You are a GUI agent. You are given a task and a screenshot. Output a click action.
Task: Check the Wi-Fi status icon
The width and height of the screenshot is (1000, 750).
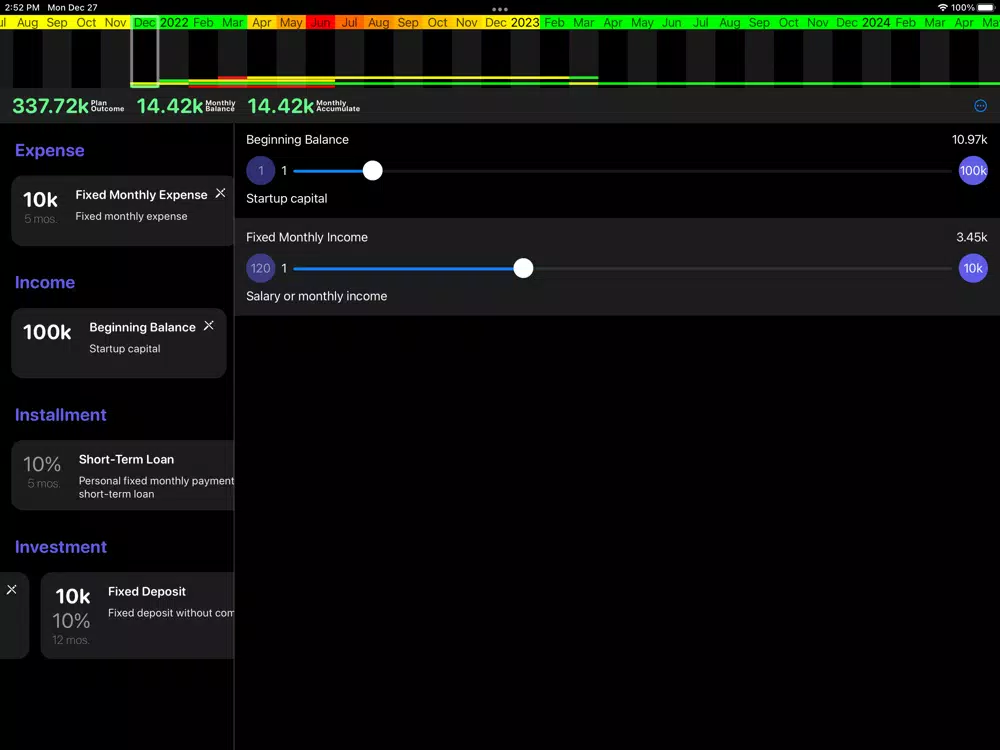click(x=943, y=8)
